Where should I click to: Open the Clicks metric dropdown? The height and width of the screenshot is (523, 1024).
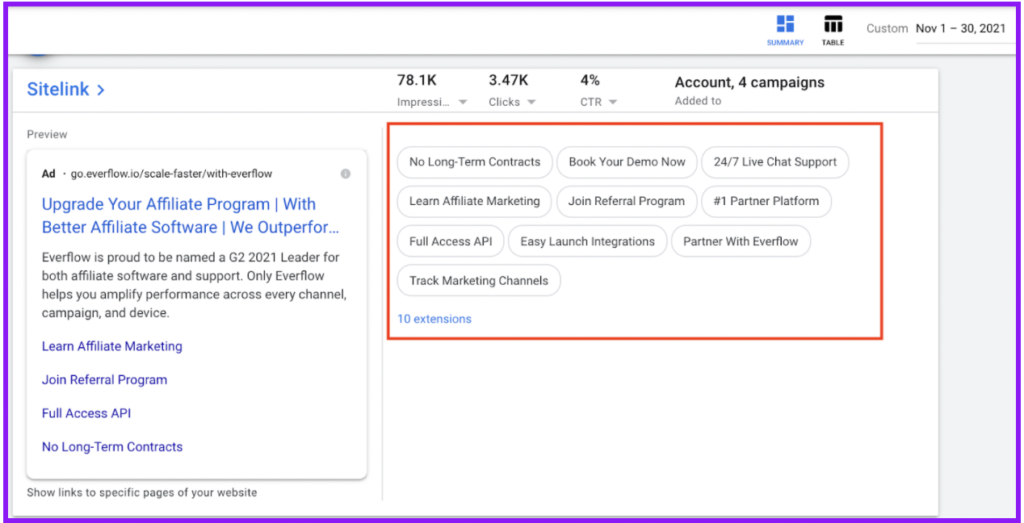pos(531,102)
